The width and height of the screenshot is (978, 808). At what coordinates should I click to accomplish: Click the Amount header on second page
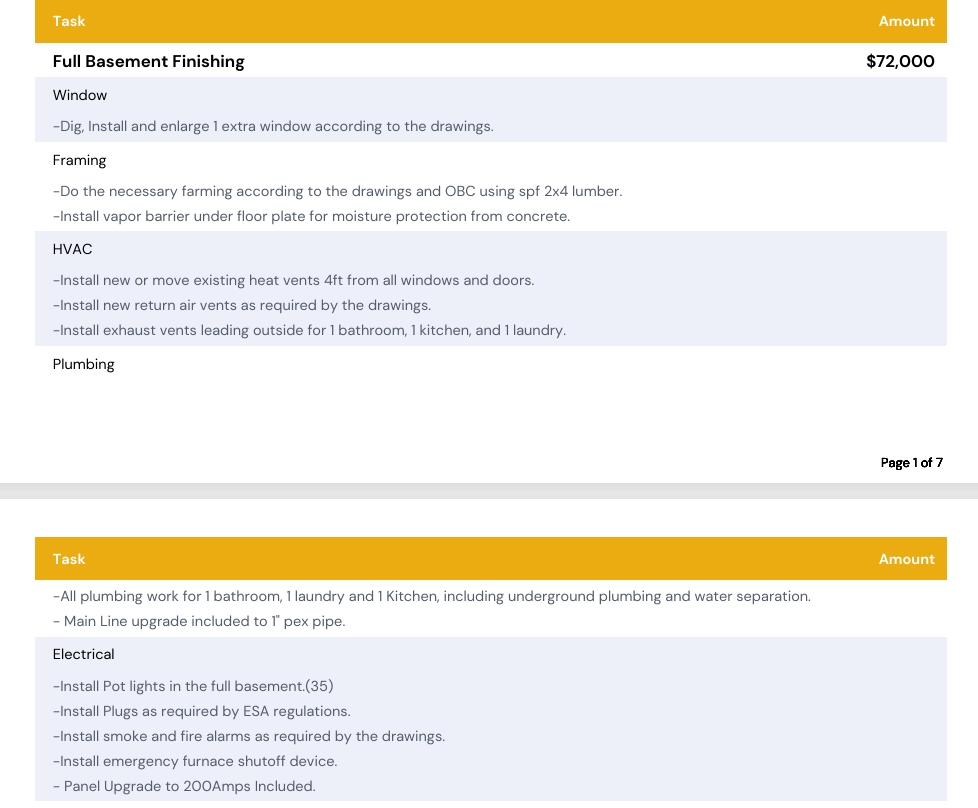[x=906, y=559]
